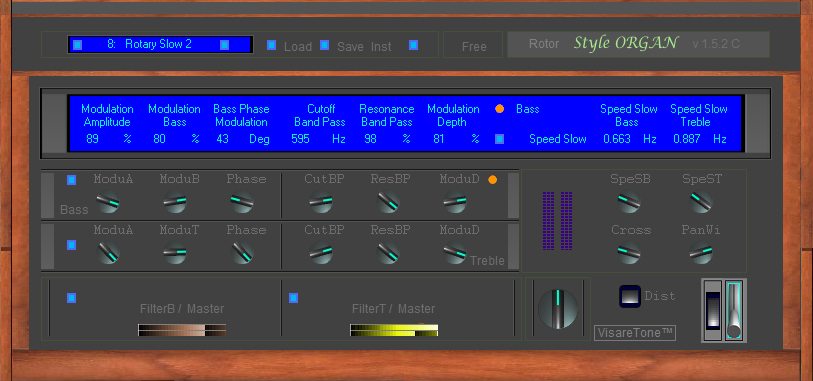Viewport: 813px width, 381px height.
Task: Click the Free label in the top bar
Action: pos(474,47)
